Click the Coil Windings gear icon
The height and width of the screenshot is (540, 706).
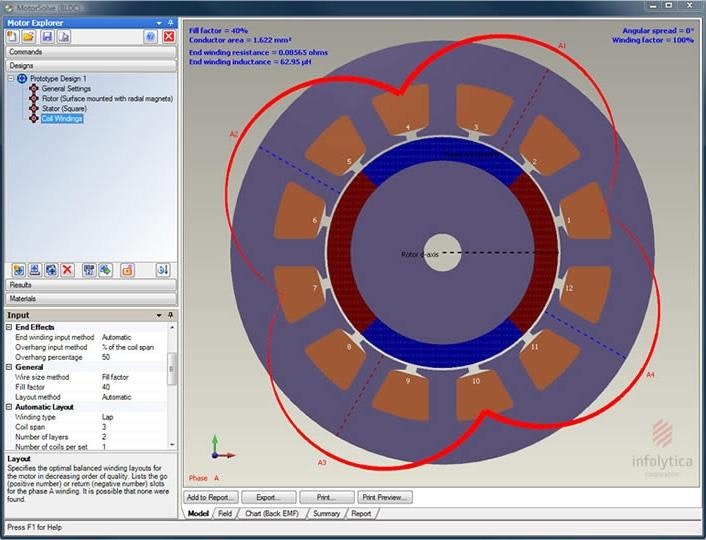tap(33, 118)
